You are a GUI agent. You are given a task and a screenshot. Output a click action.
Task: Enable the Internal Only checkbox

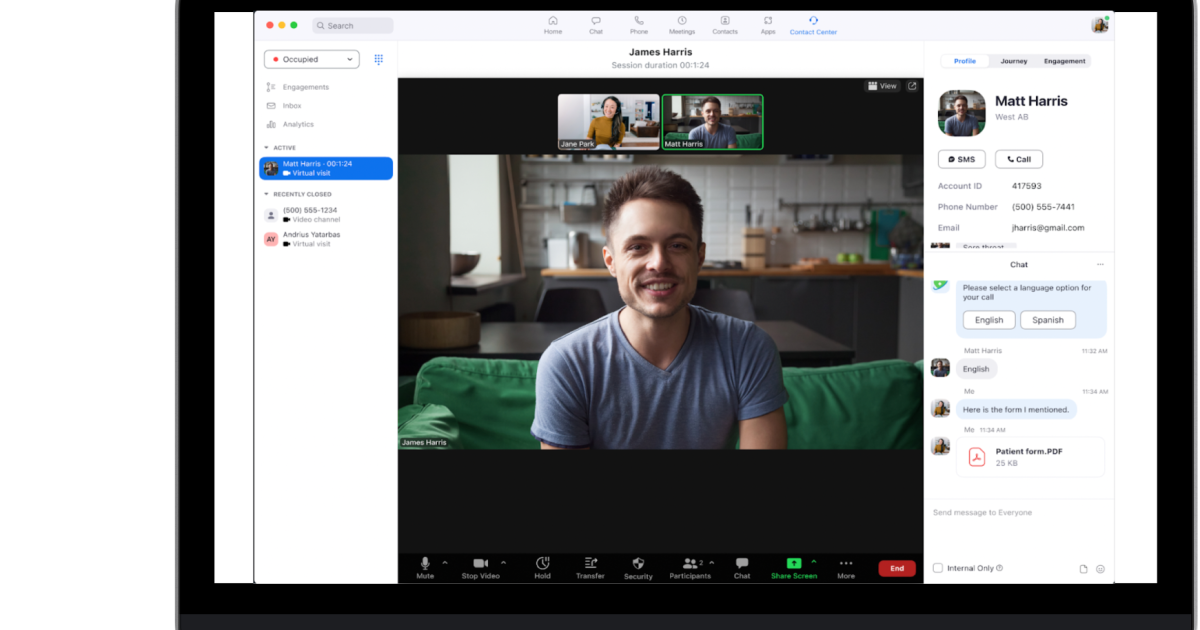point(937,567)
